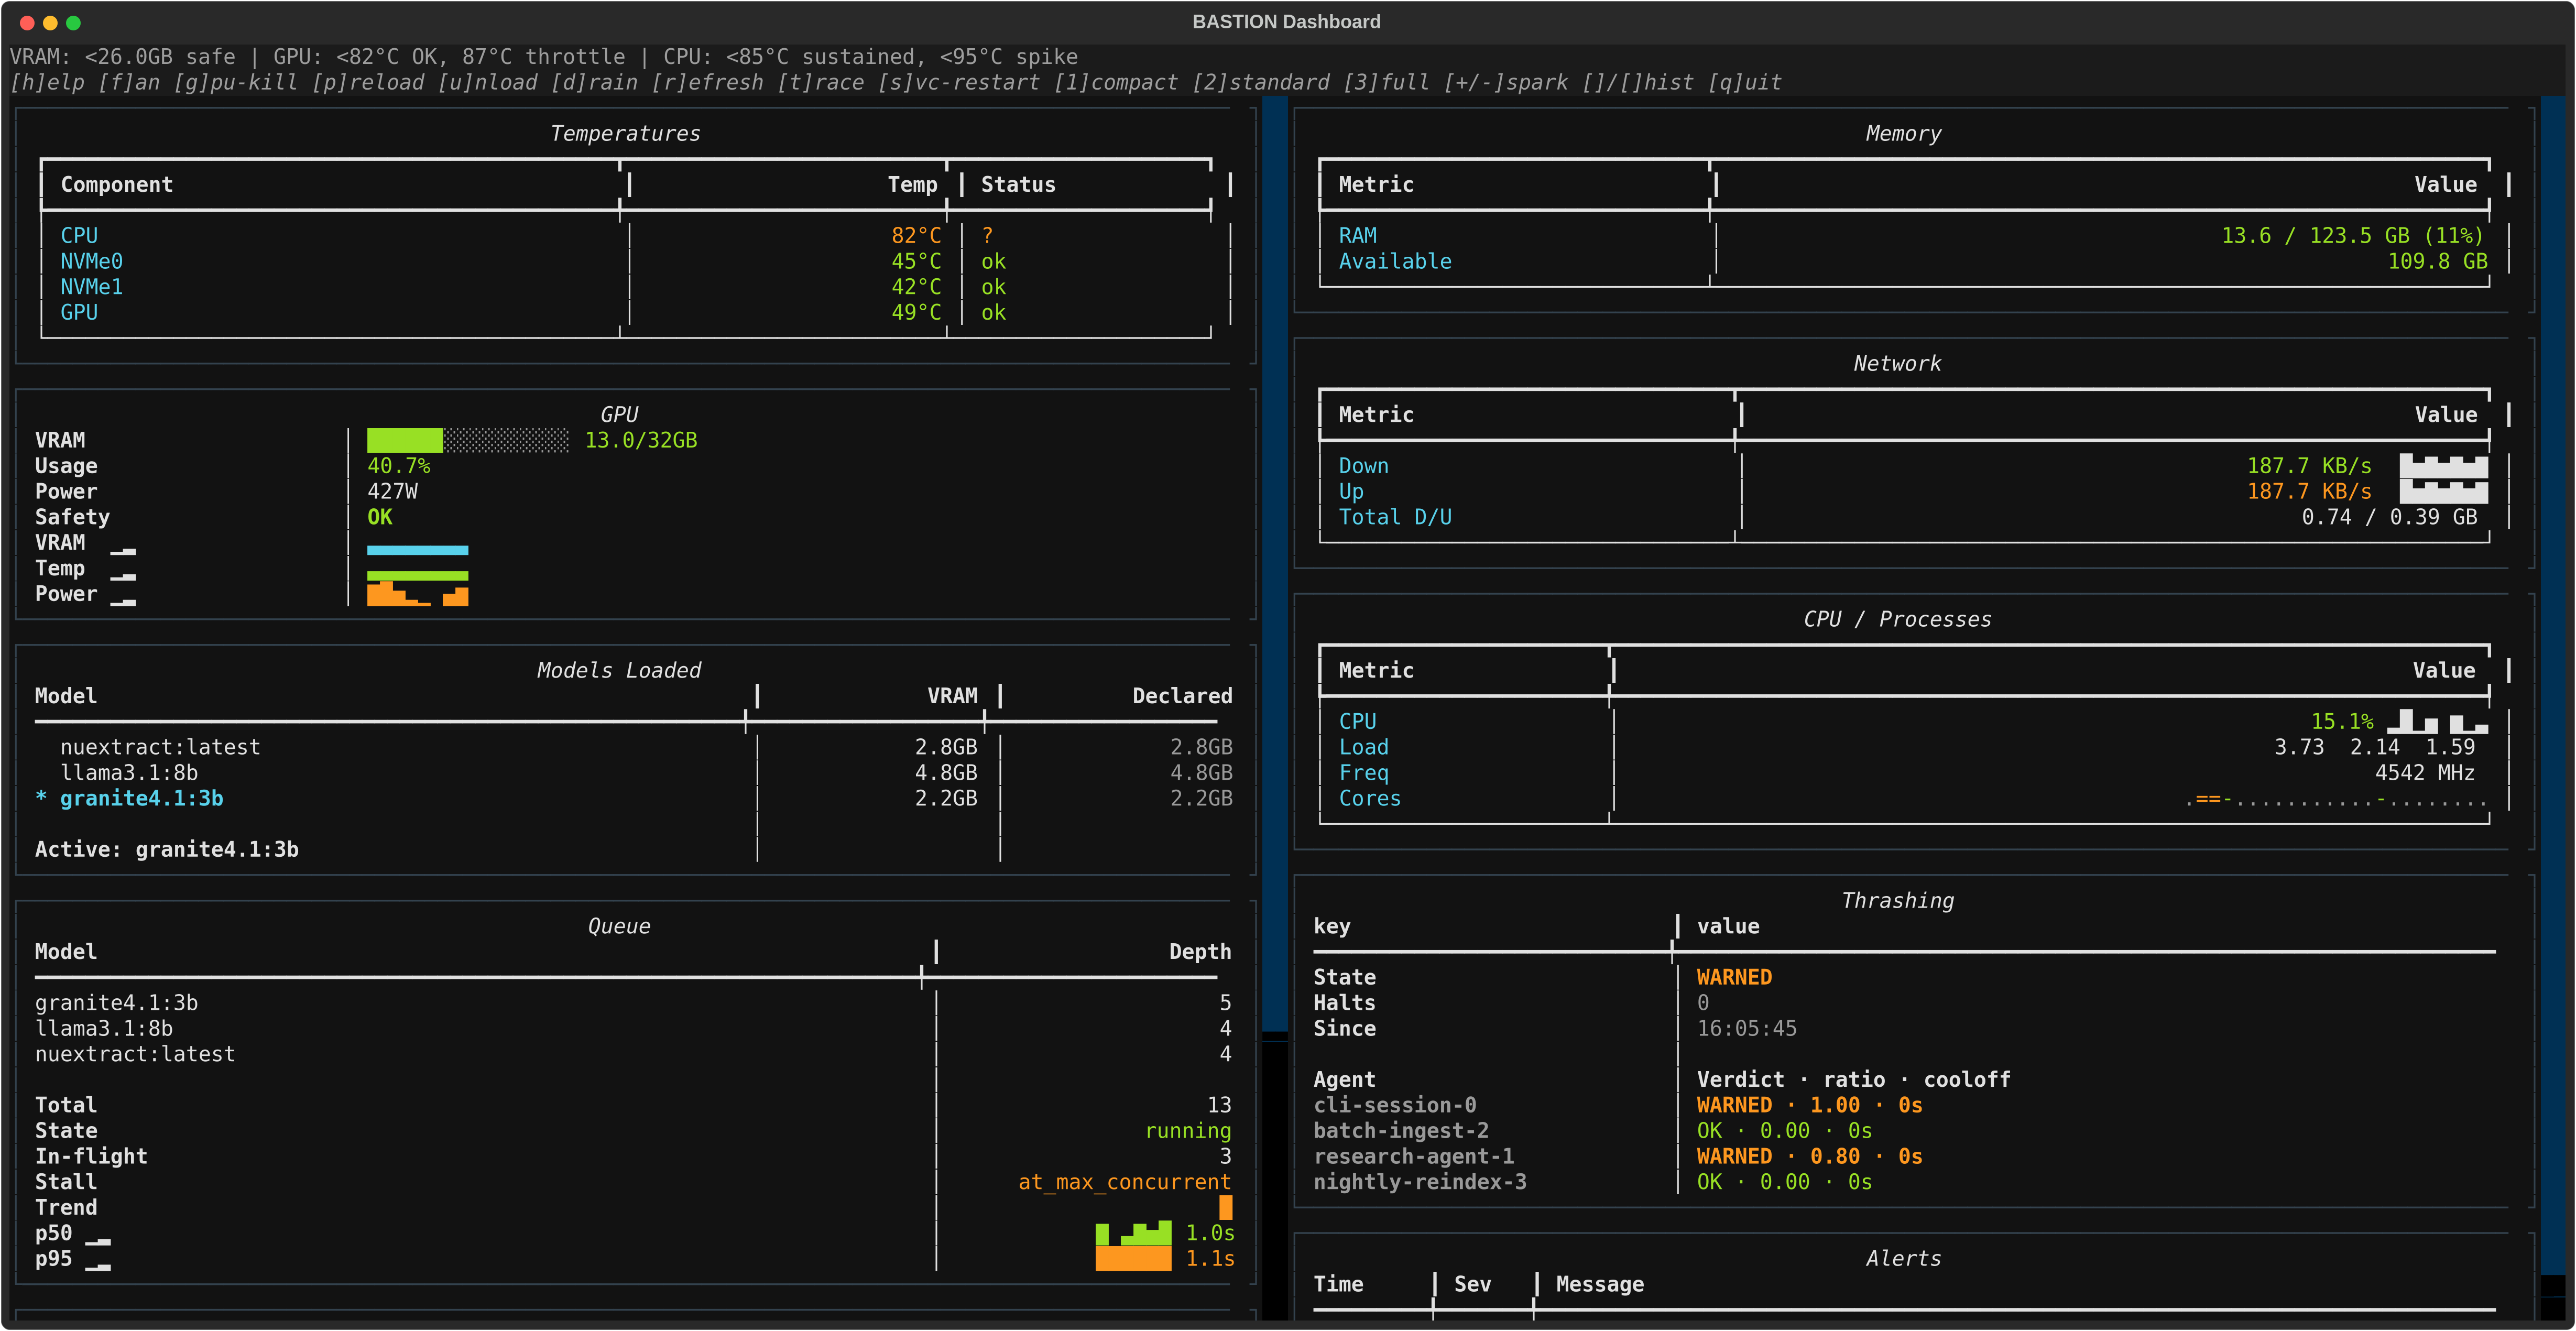Click the Since 16:05:45 timestamp
Screen dimensions: 2576x1331
(1746, 1028)
